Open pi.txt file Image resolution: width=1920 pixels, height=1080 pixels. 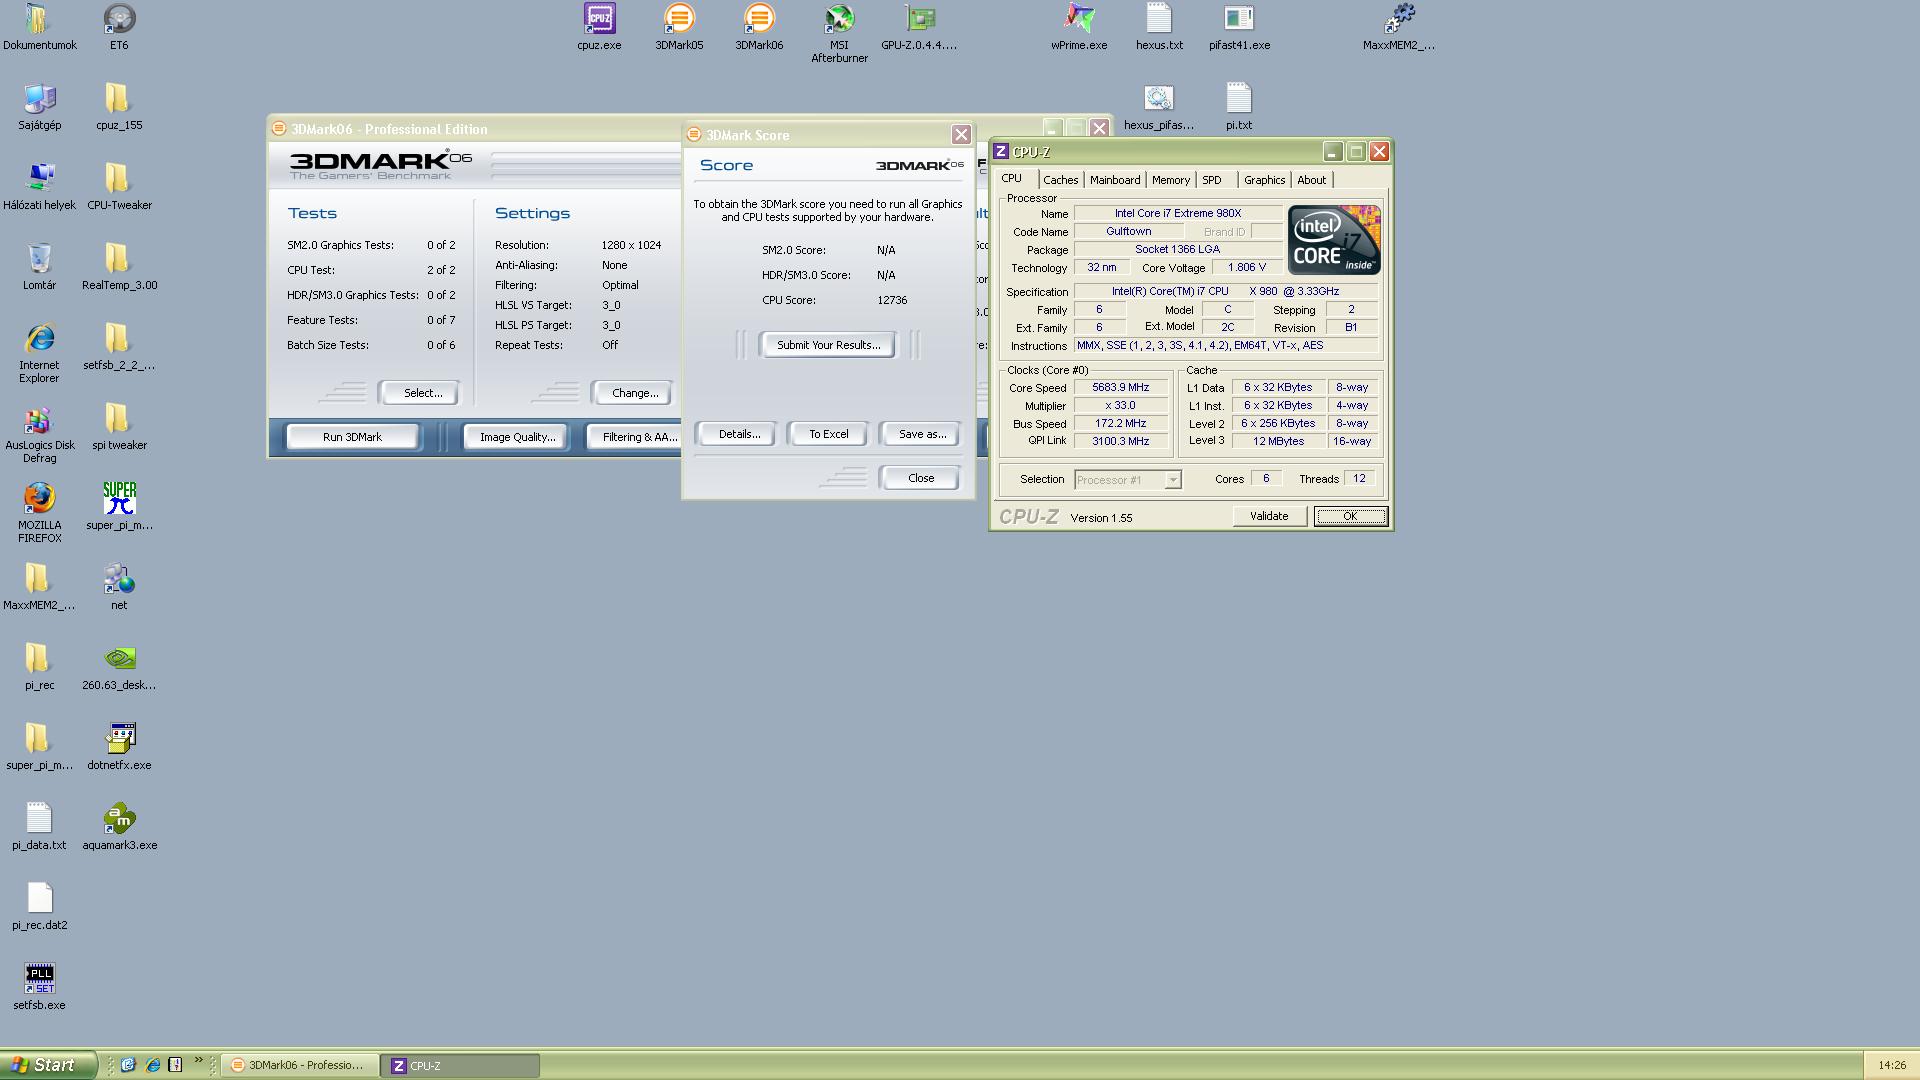point(1239,106)
